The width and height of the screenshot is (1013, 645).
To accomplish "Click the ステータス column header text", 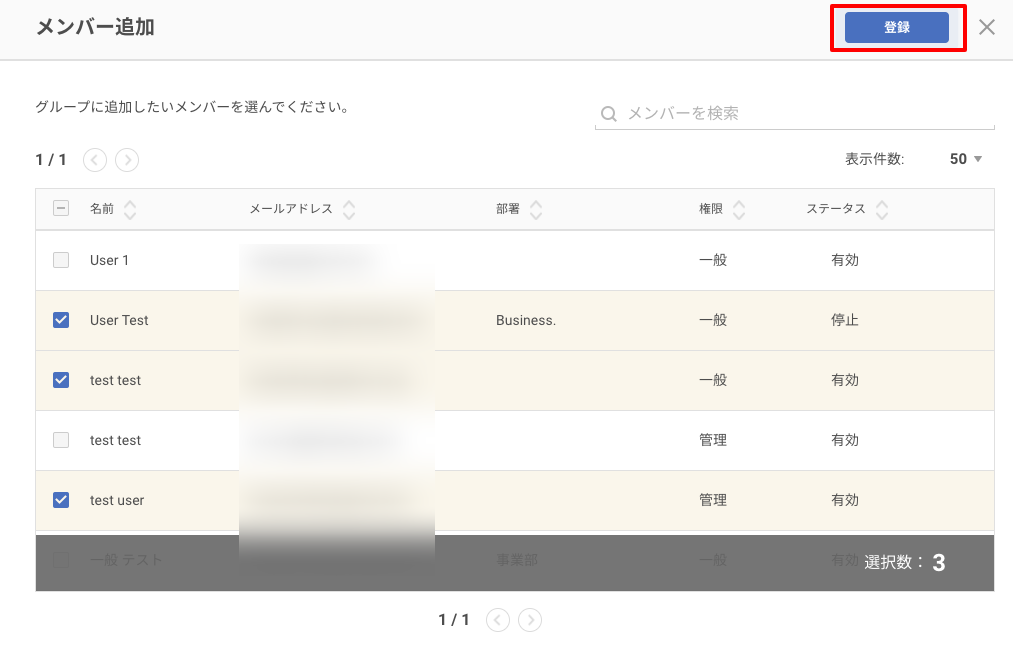I will point(835,209).
